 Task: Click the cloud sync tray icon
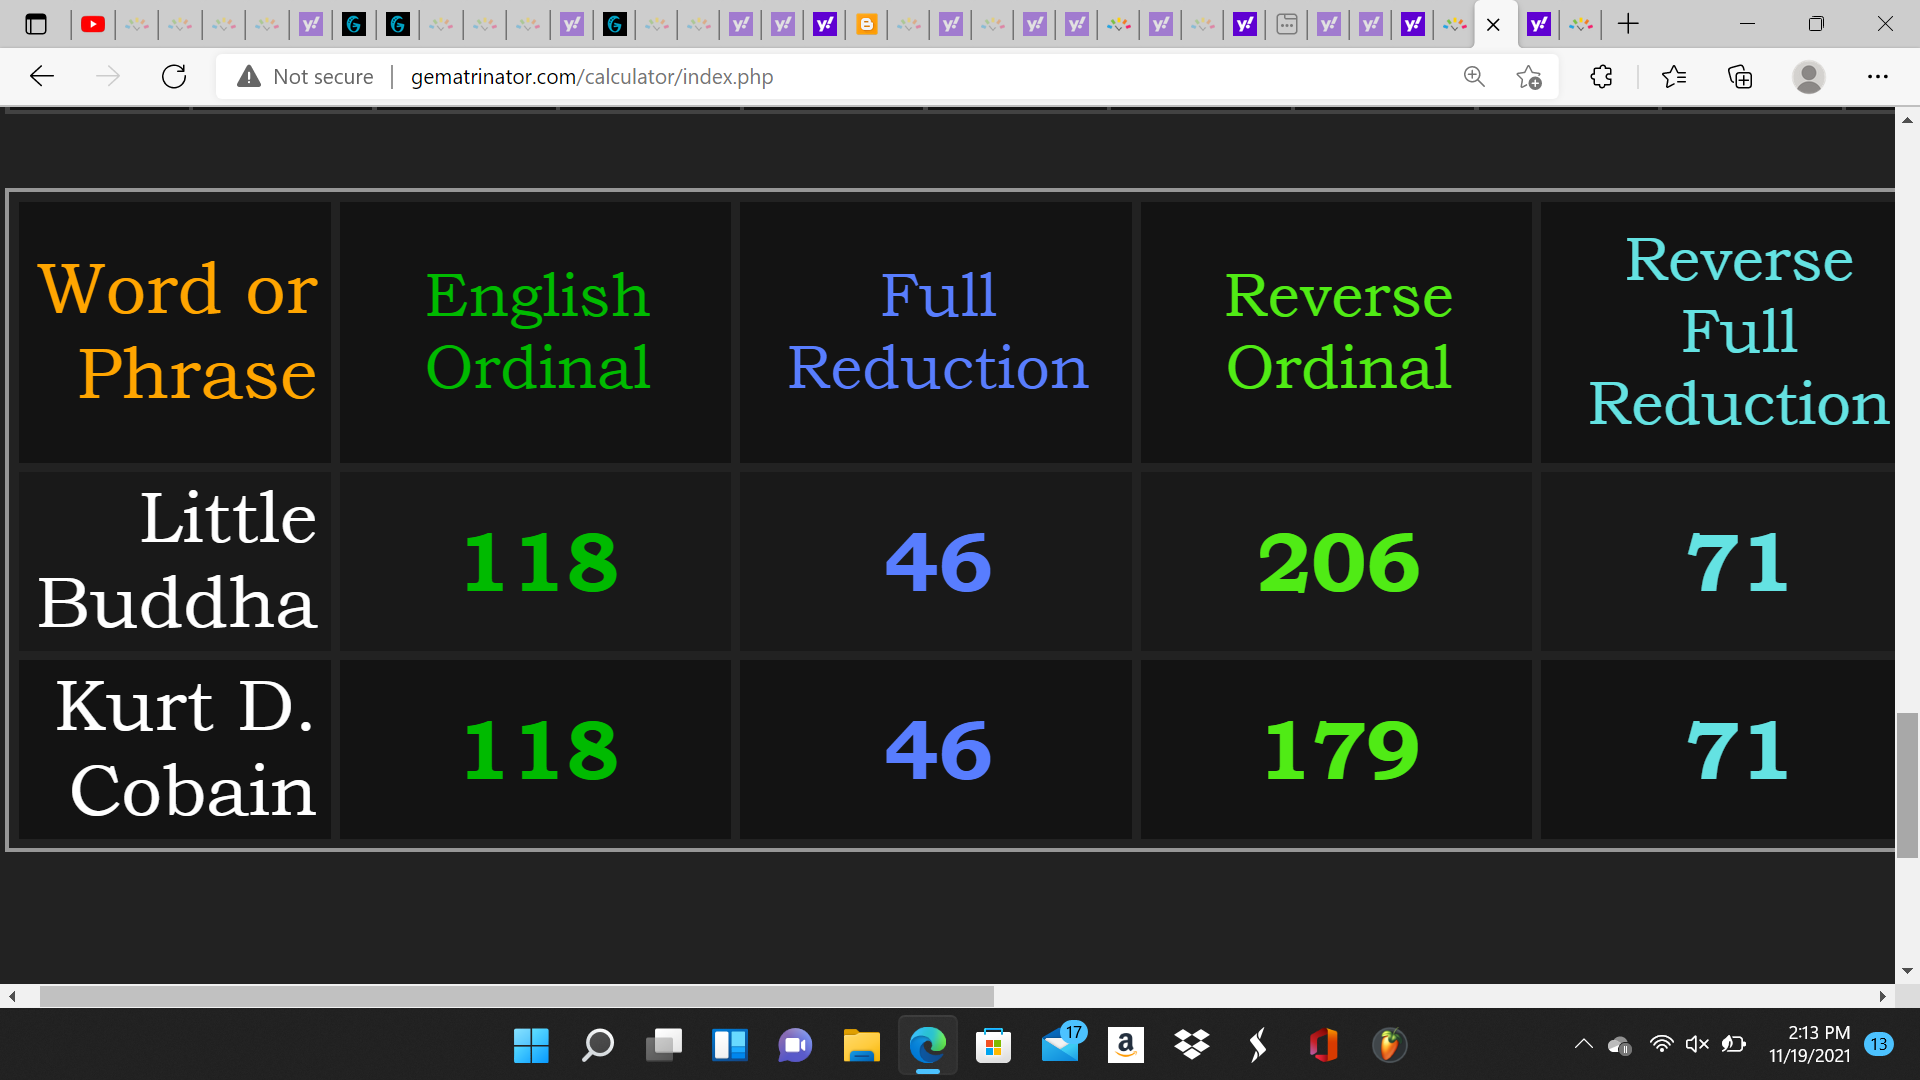point(1620,1045)
